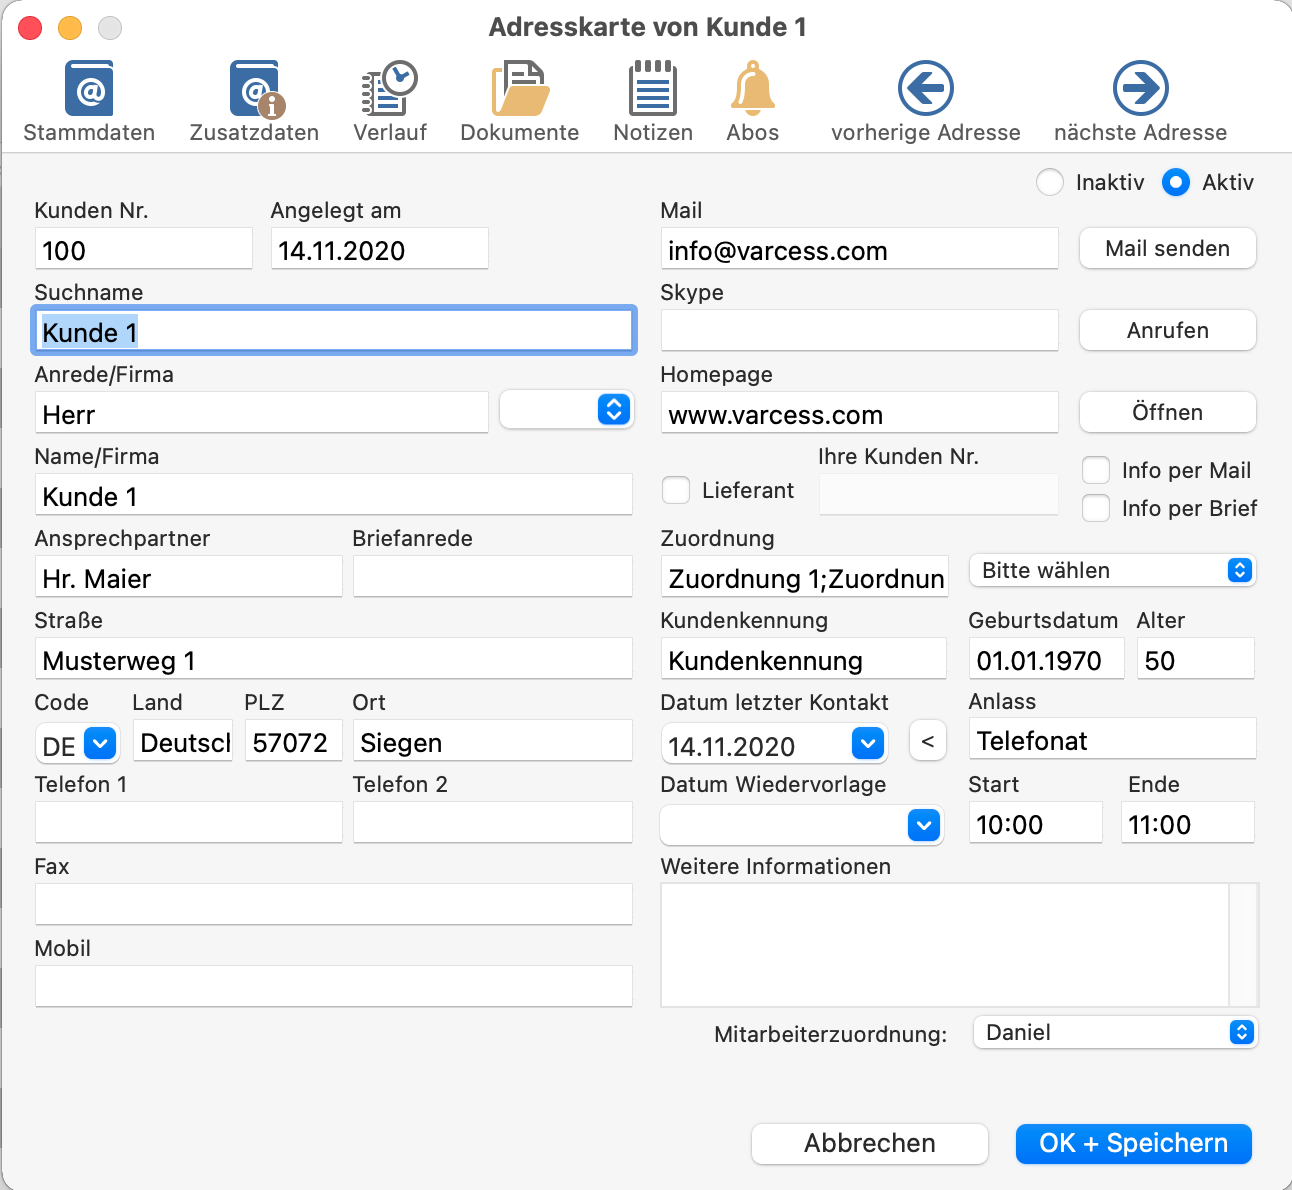Click the Skype input field

point(860,330)
